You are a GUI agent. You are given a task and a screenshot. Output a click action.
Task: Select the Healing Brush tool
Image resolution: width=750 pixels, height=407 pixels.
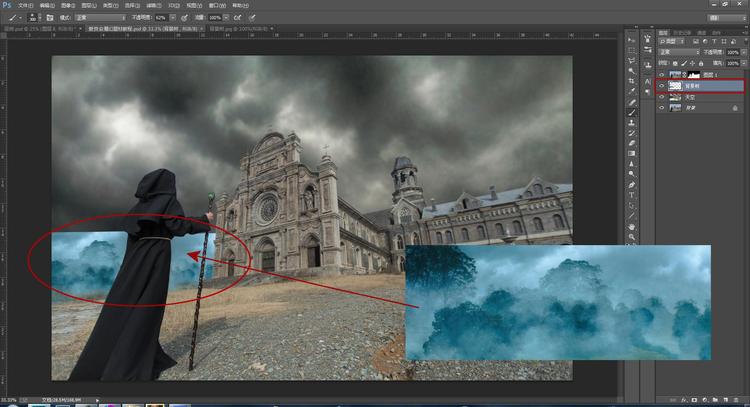click(x=631, y=102)
